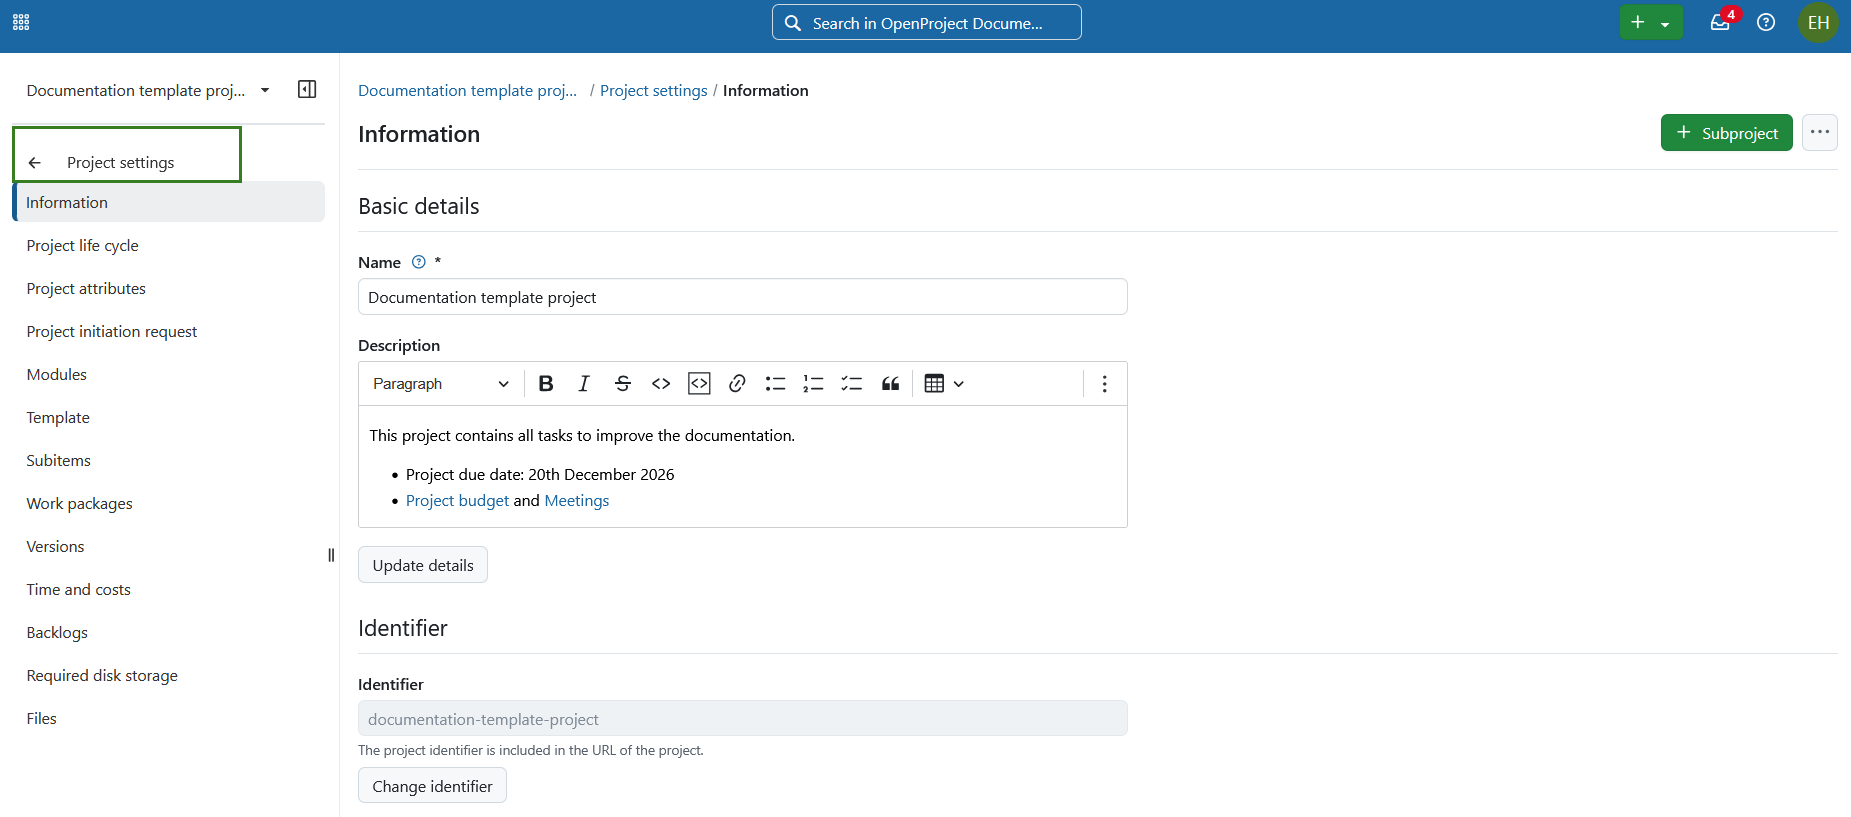Open Project settings breadcrumb link
The height and width of the screenshot is (817, 1851).
pyautogui.click(x=653, y=90)
